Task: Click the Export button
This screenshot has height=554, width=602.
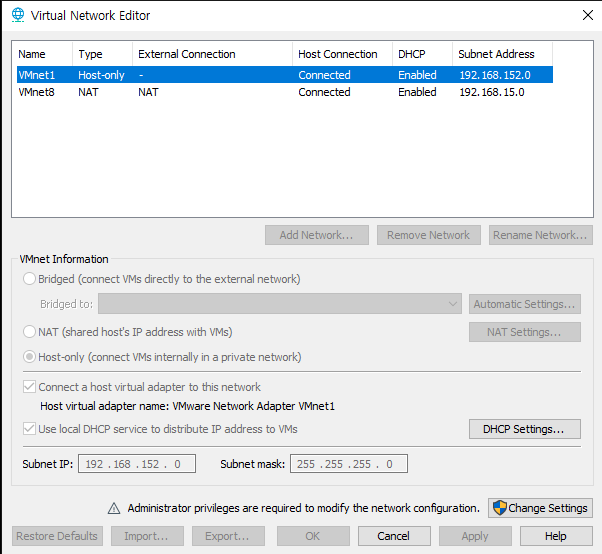Action: [x=228, y=536]
